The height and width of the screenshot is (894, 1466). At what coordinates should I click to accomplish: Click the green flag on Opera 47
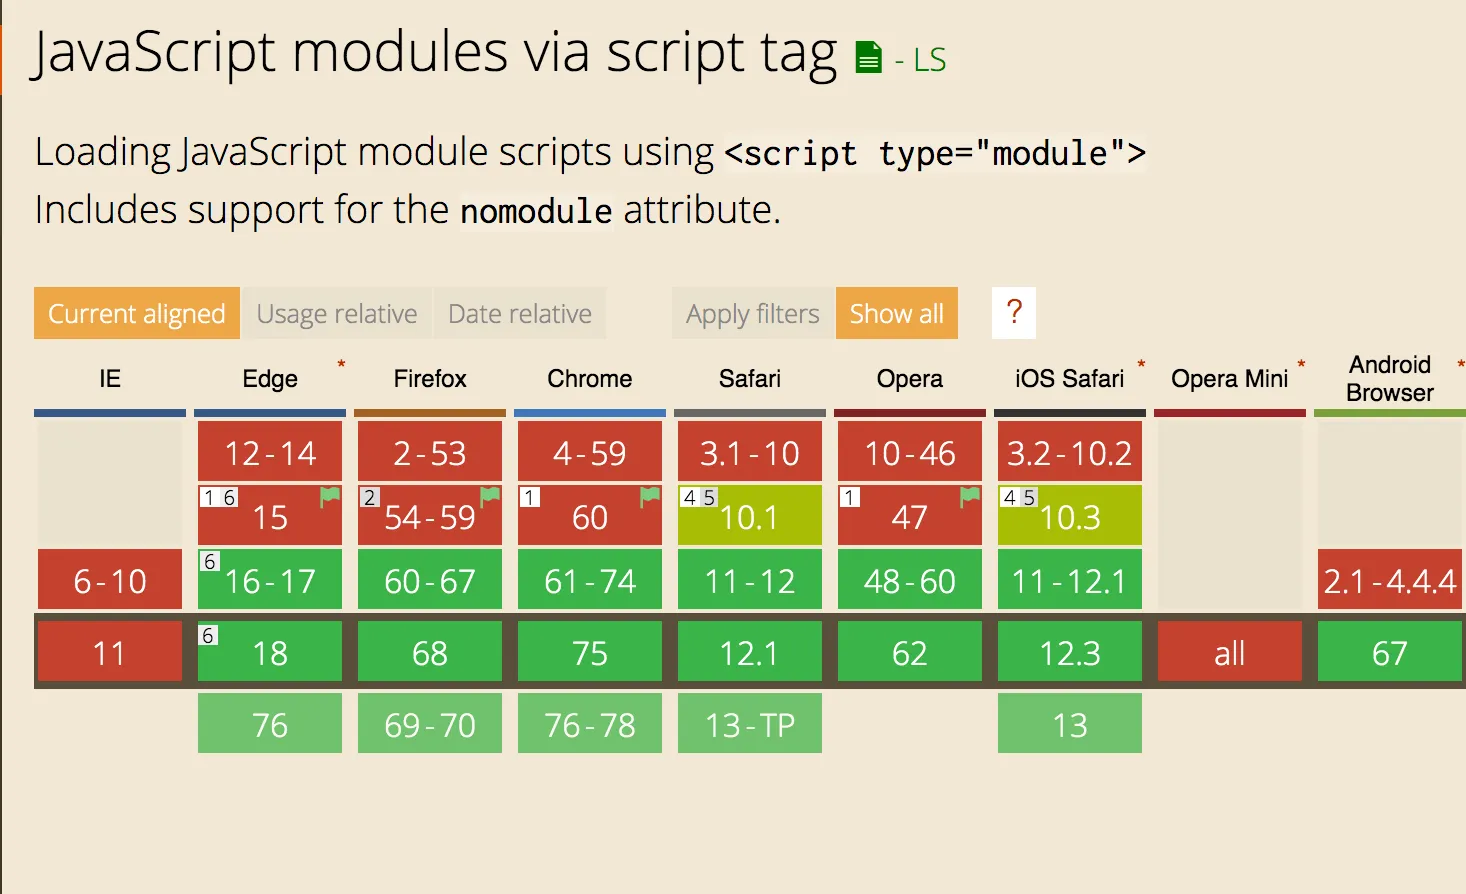pyautogui.click(x=970, y=496)
